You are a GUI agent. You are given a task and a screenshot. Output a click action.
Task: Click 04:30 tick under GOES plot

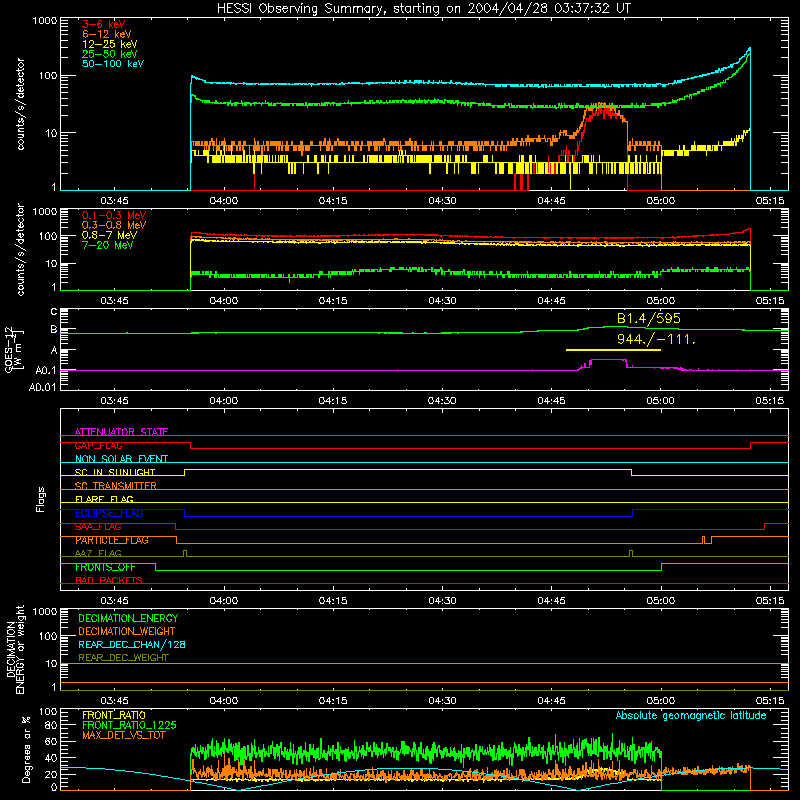pyautogui.click(x=442, y=401)
